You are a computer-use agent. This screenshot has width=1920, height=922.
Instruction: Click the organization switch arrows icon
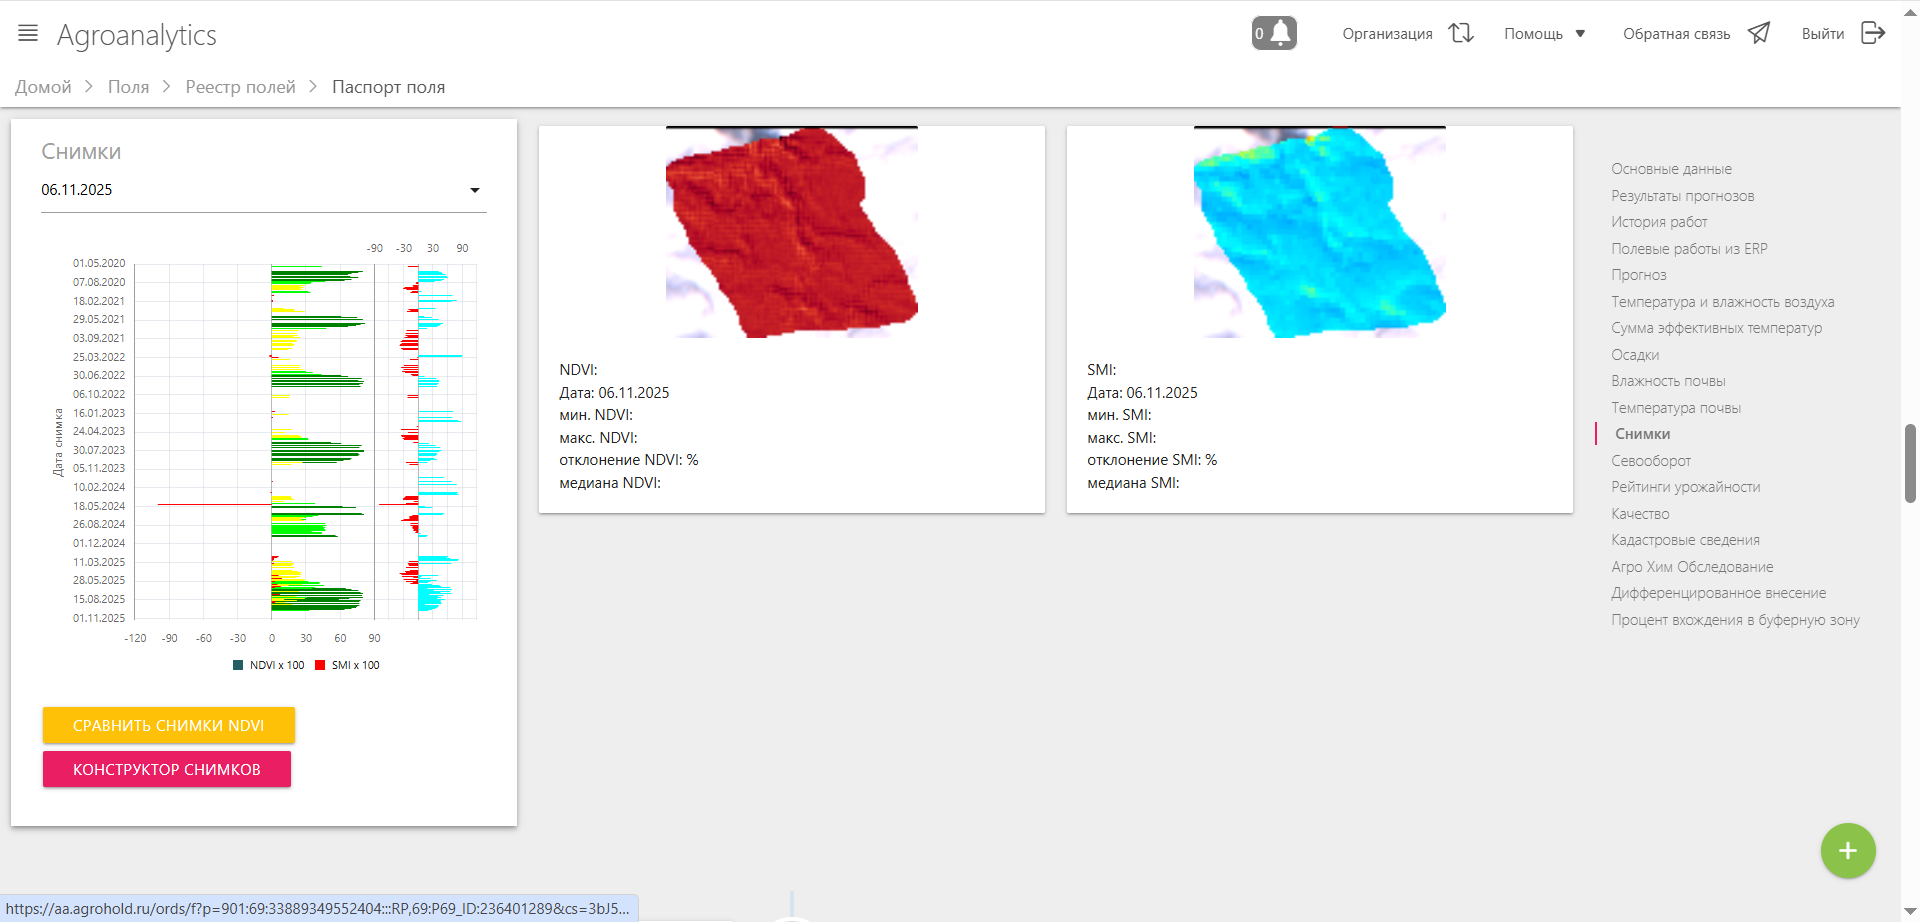click(x=1461, y=33)
